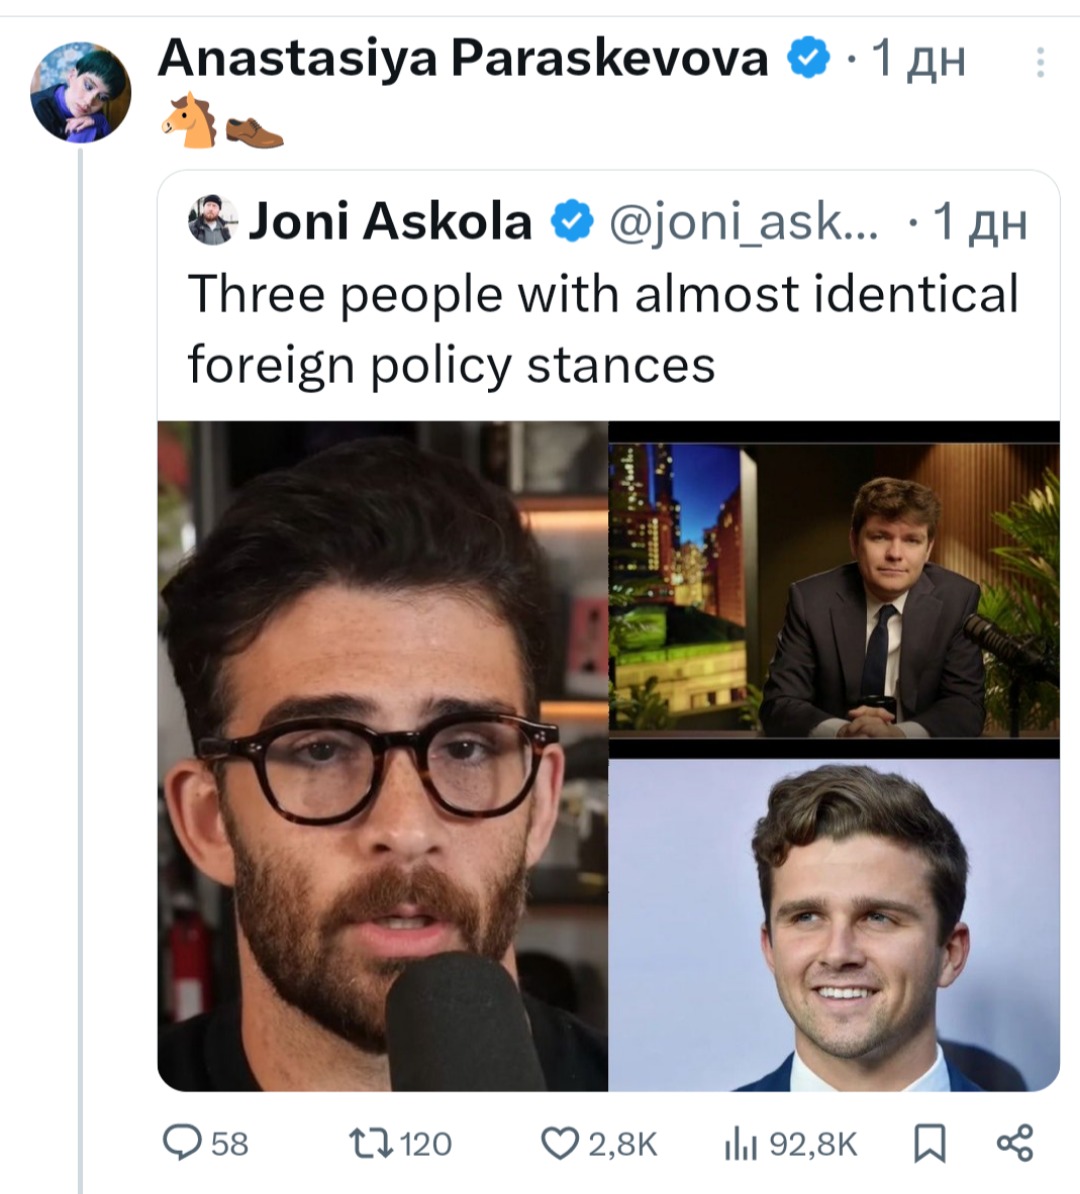1080x1194 pixels.
Task: Click the verified badge beside Joni Askola
Action: (x=573, y=221)
